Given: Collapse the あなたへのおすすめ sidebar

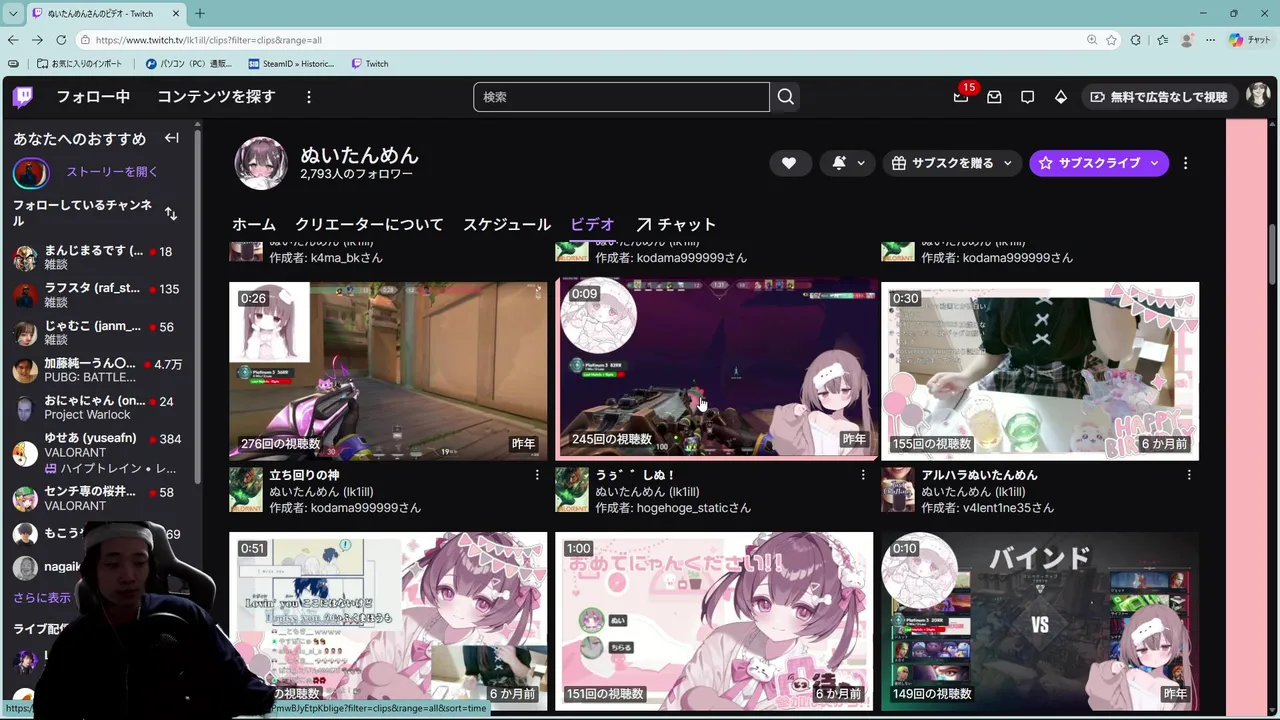Looking at the screenshot, I should [x=172, y=138].
